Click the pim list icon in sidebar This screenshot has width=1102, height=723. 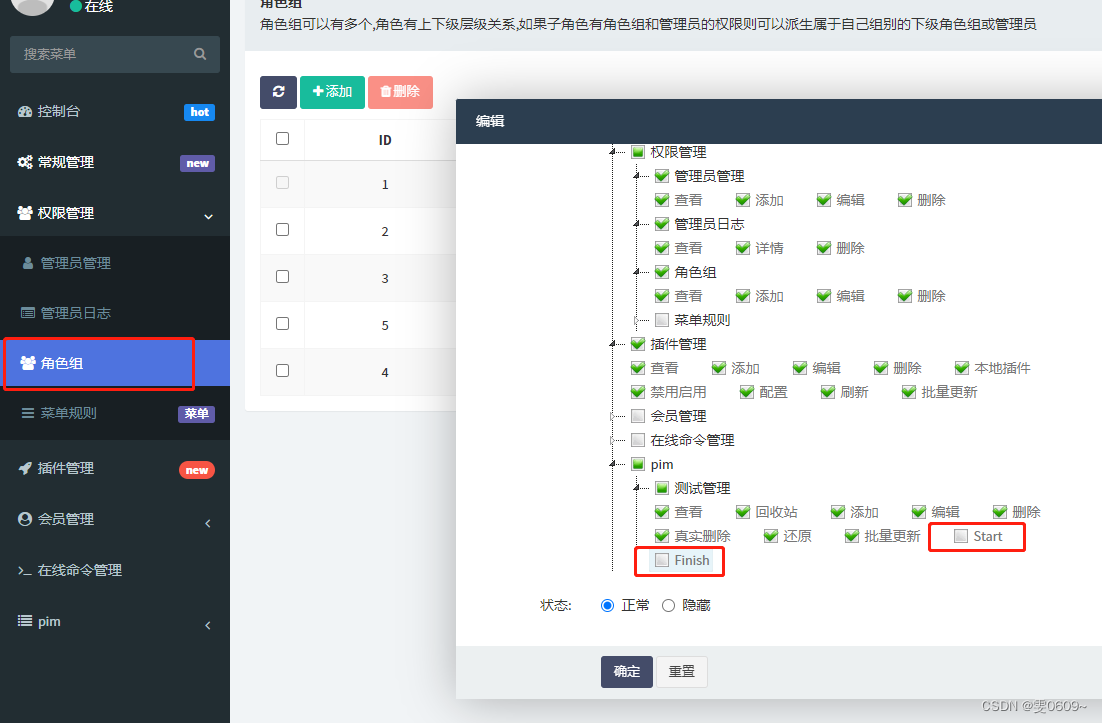pos(25,621)
